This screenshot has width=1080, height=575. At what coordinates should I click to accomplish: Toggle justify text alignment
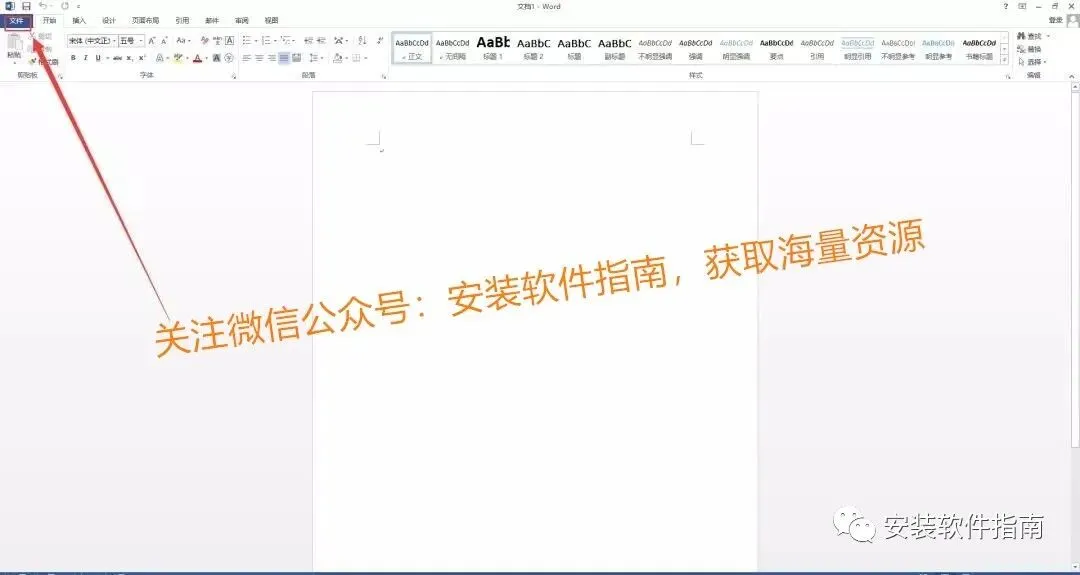pyautogui.click(x=284, y=59)
